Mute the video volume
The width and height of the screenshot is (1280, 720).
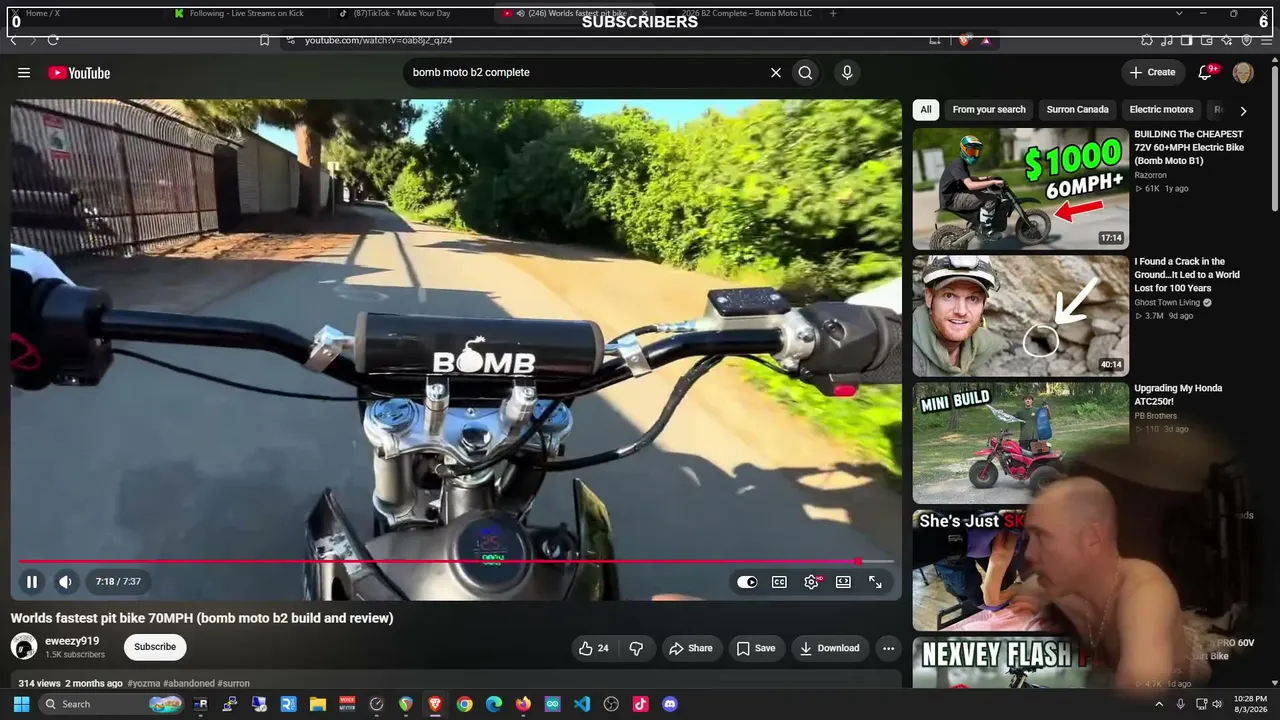65,581
